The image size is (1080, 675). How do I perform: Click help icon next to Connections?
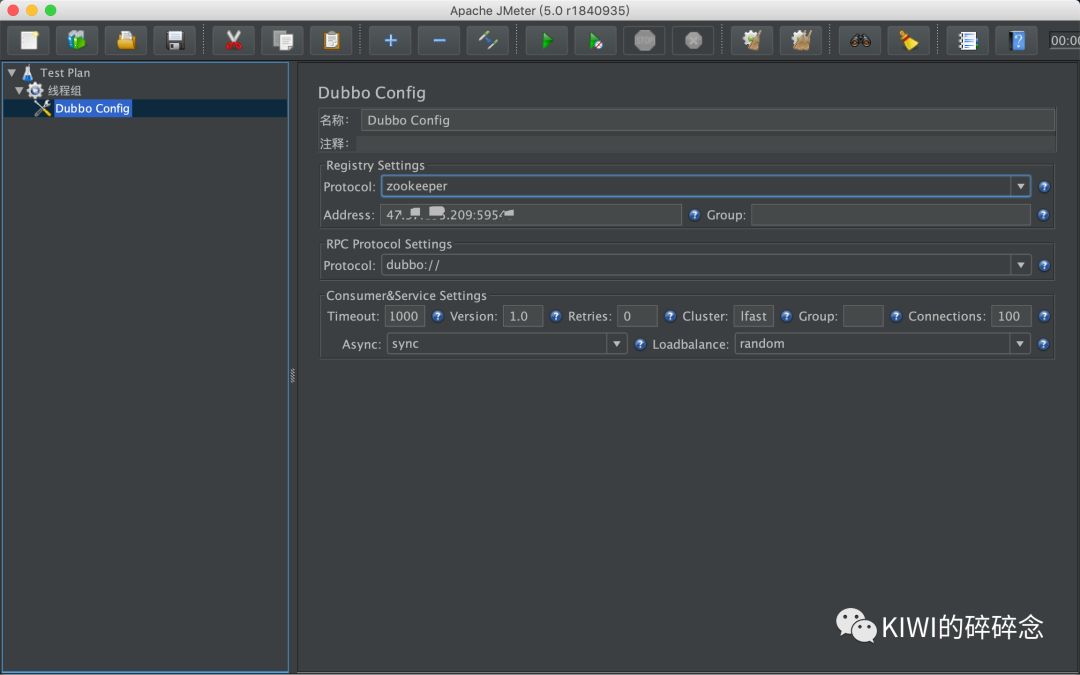pyautogui.click(x=1044, y=316)
